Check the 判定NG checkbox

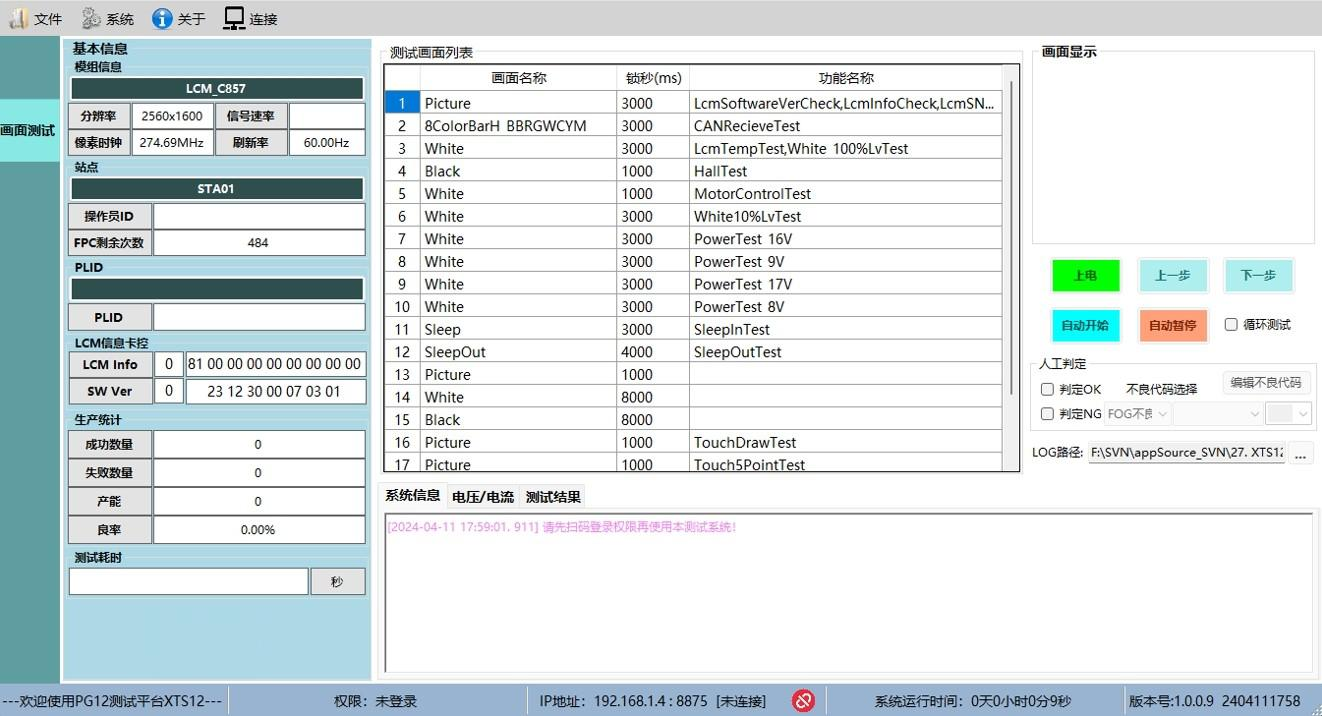(1047, 414)
